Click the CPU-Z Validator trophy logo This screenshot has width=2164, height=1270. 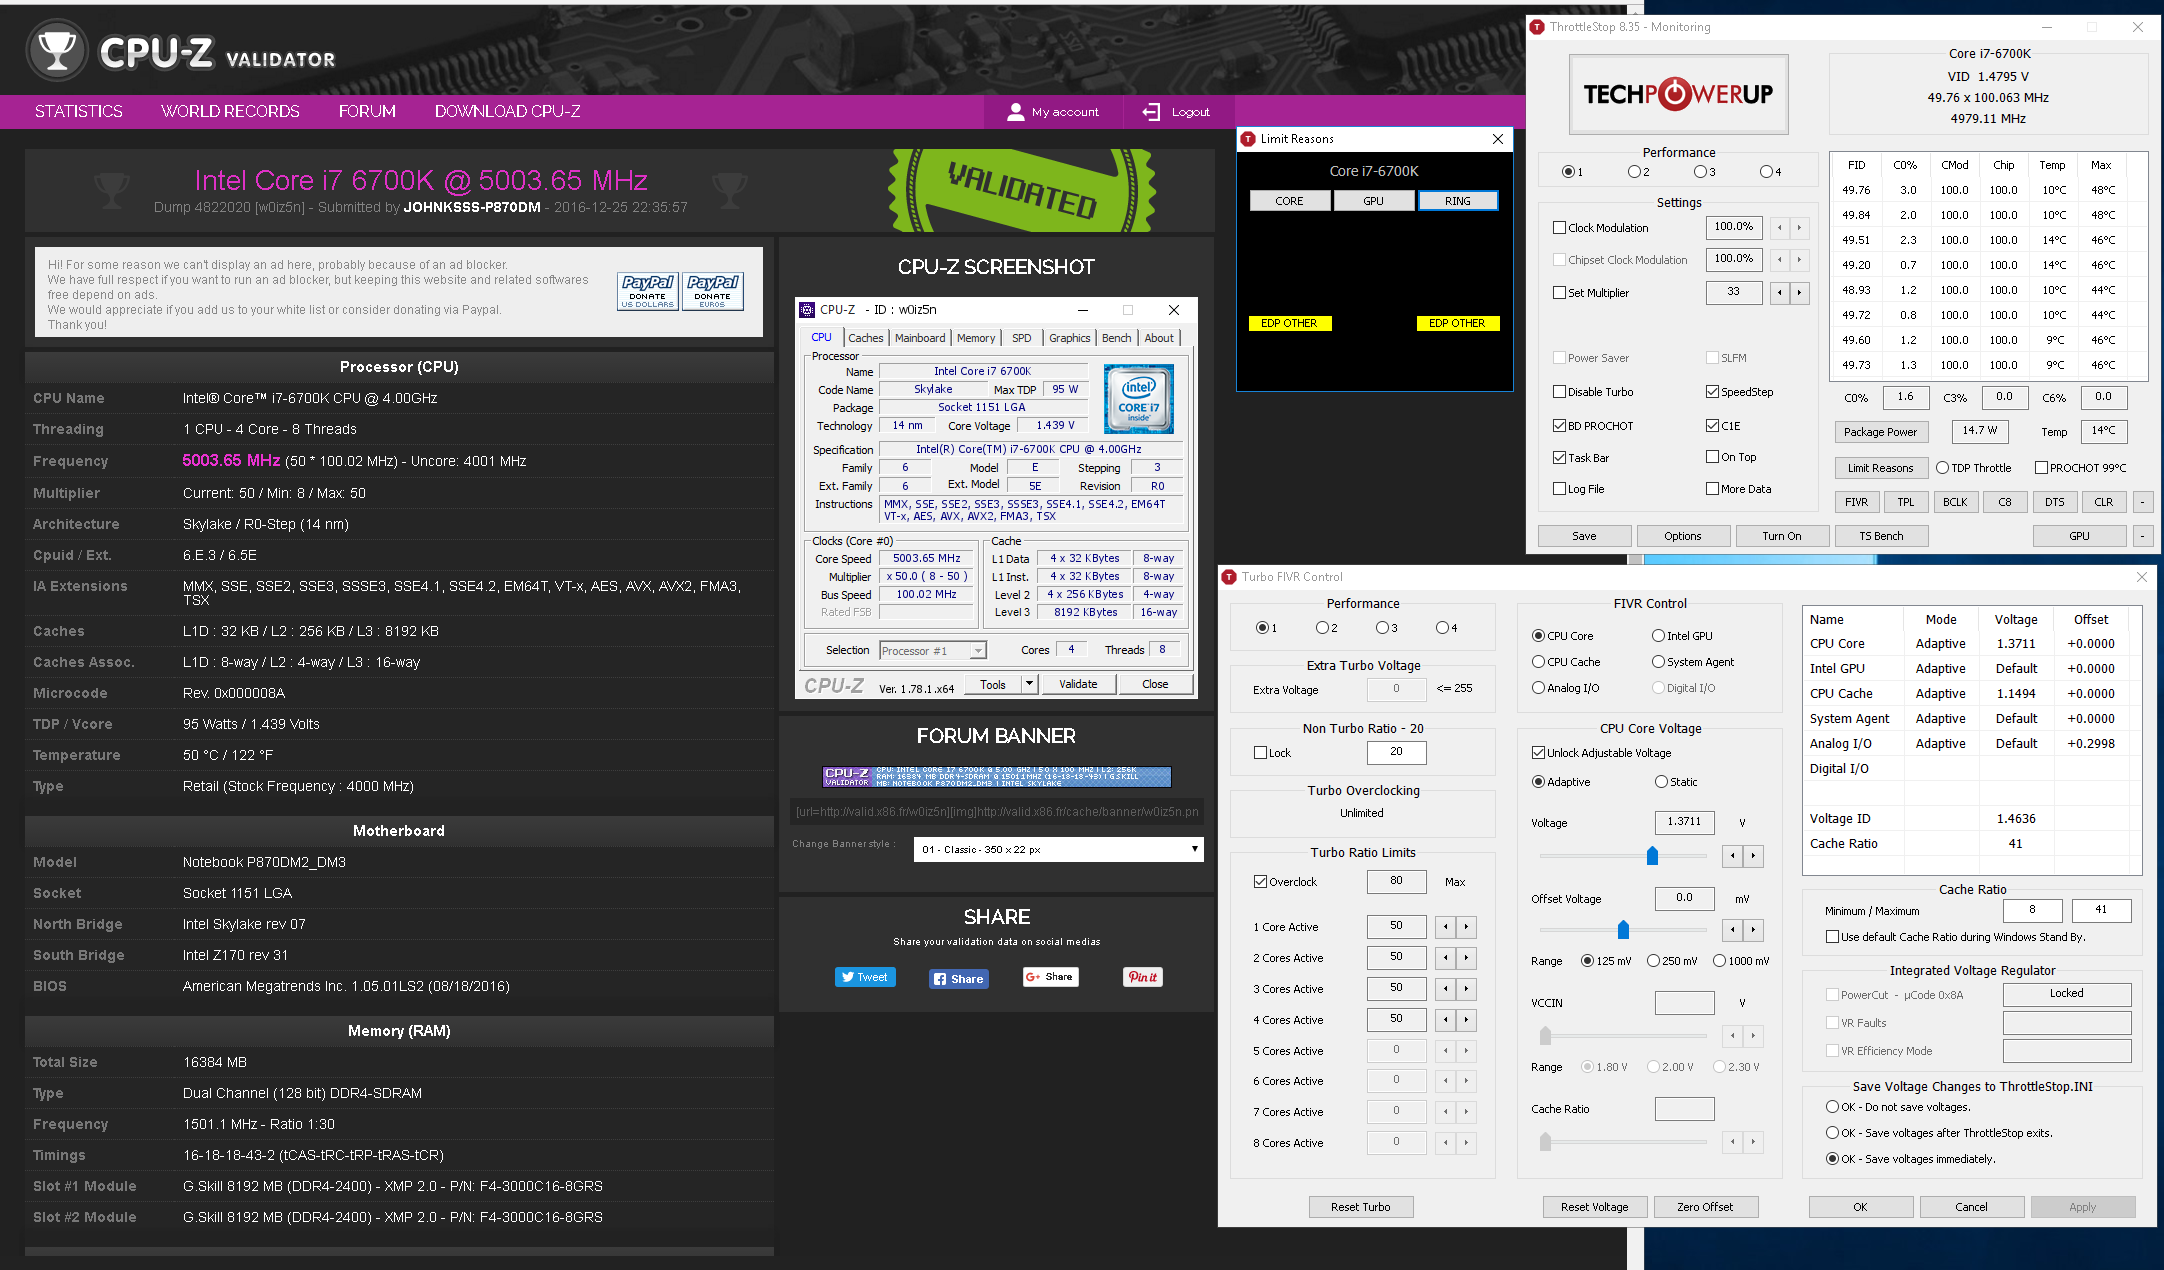[x=57, y=50]
